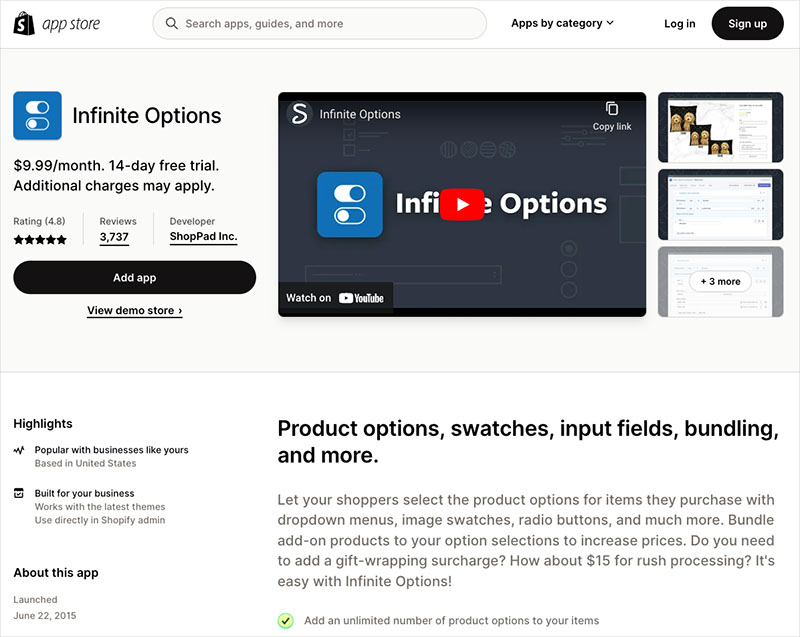Viewport: 800px width, 637px height.
Task: Click the Sign up button
Action: (x=747, y=23)
